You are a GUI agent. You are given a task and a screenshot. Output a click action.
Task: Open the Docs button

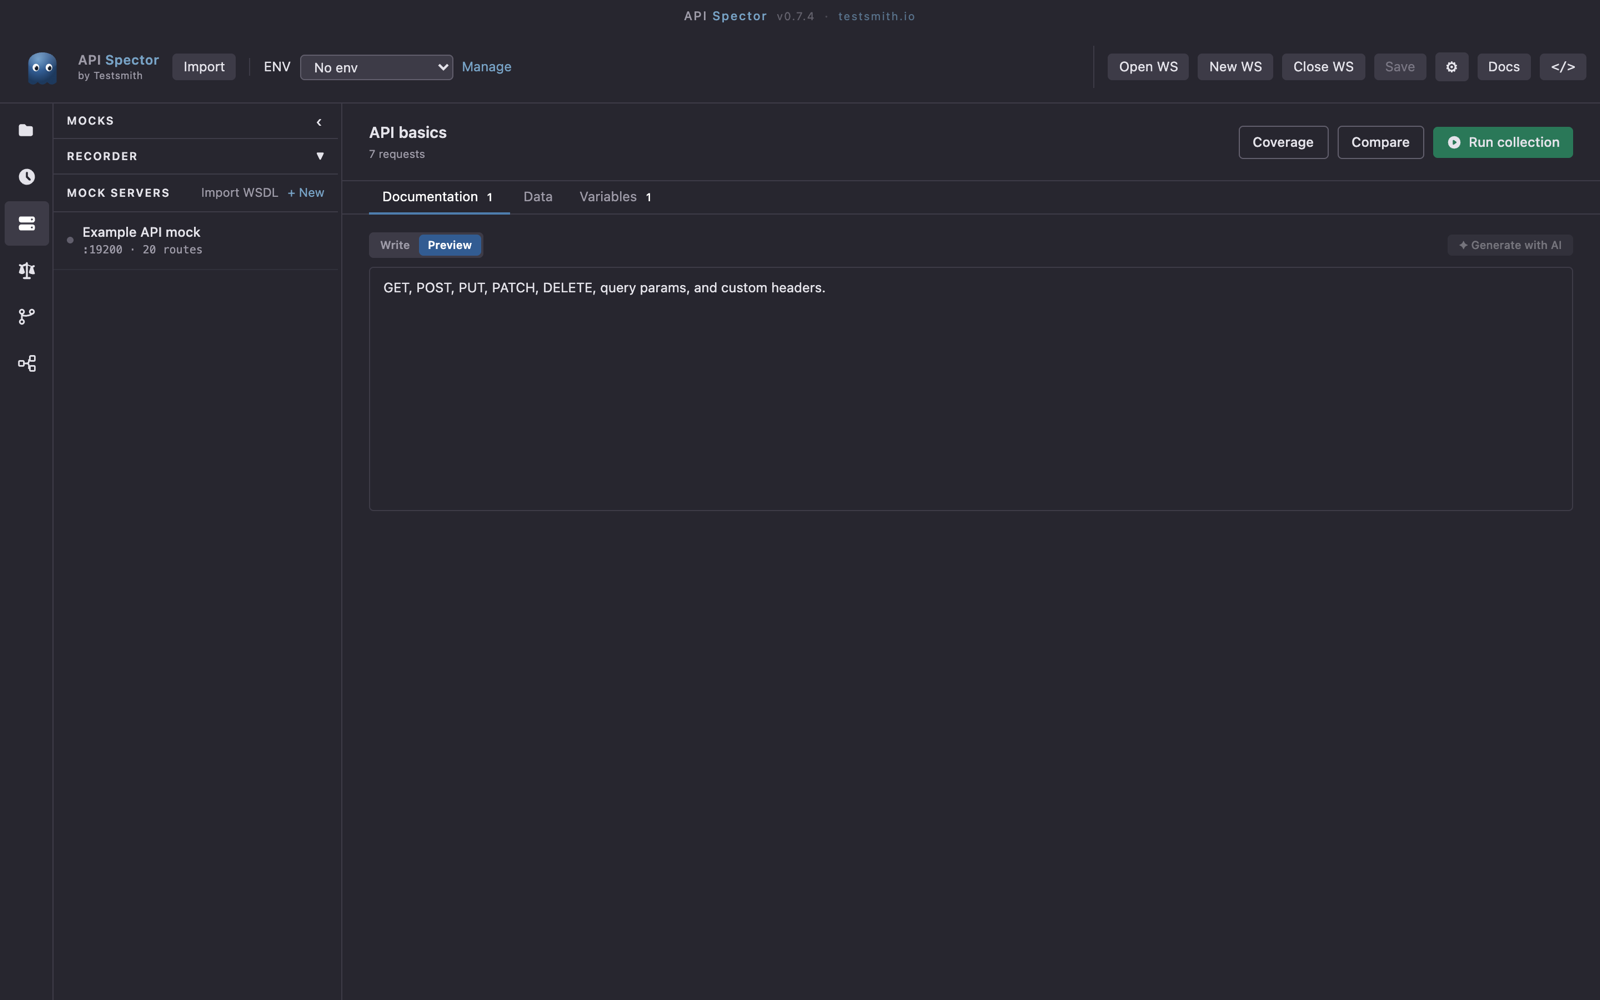pyautogui.click(x=1503, y=67)
